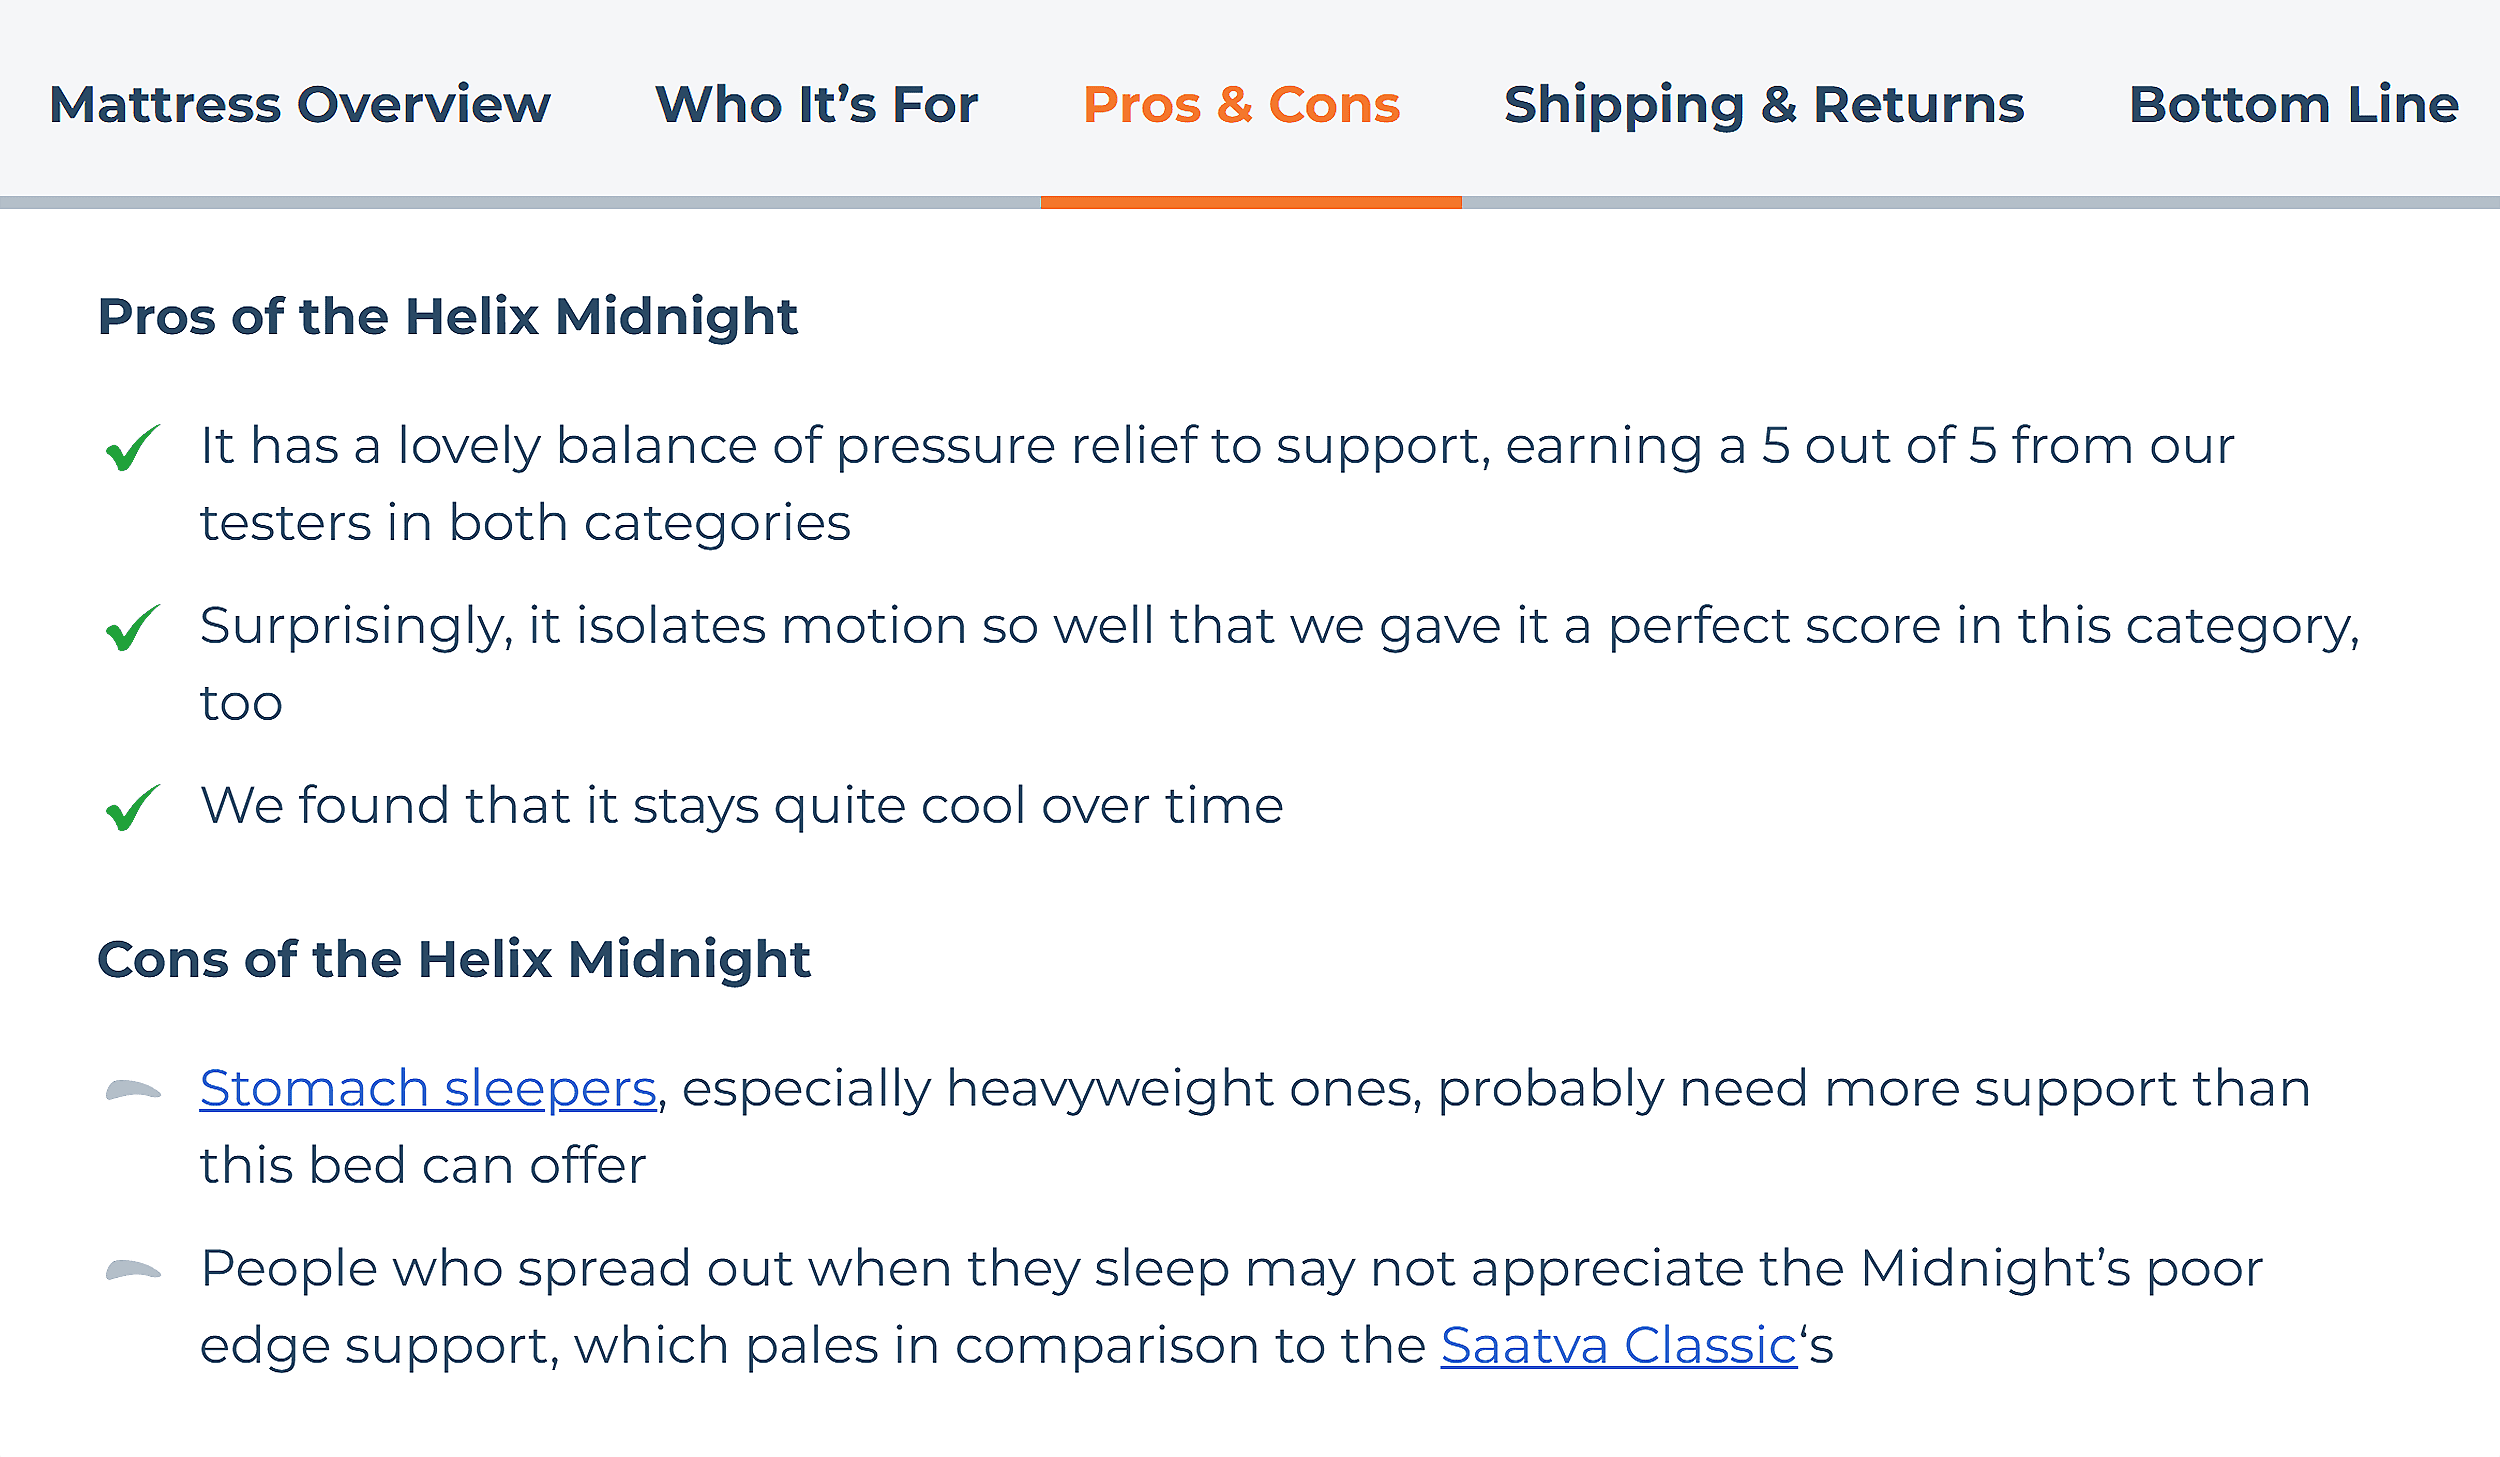Click the orange underline beneath Pros & Cons
Screen dimensions: 2500x1457
(1250, 203)
